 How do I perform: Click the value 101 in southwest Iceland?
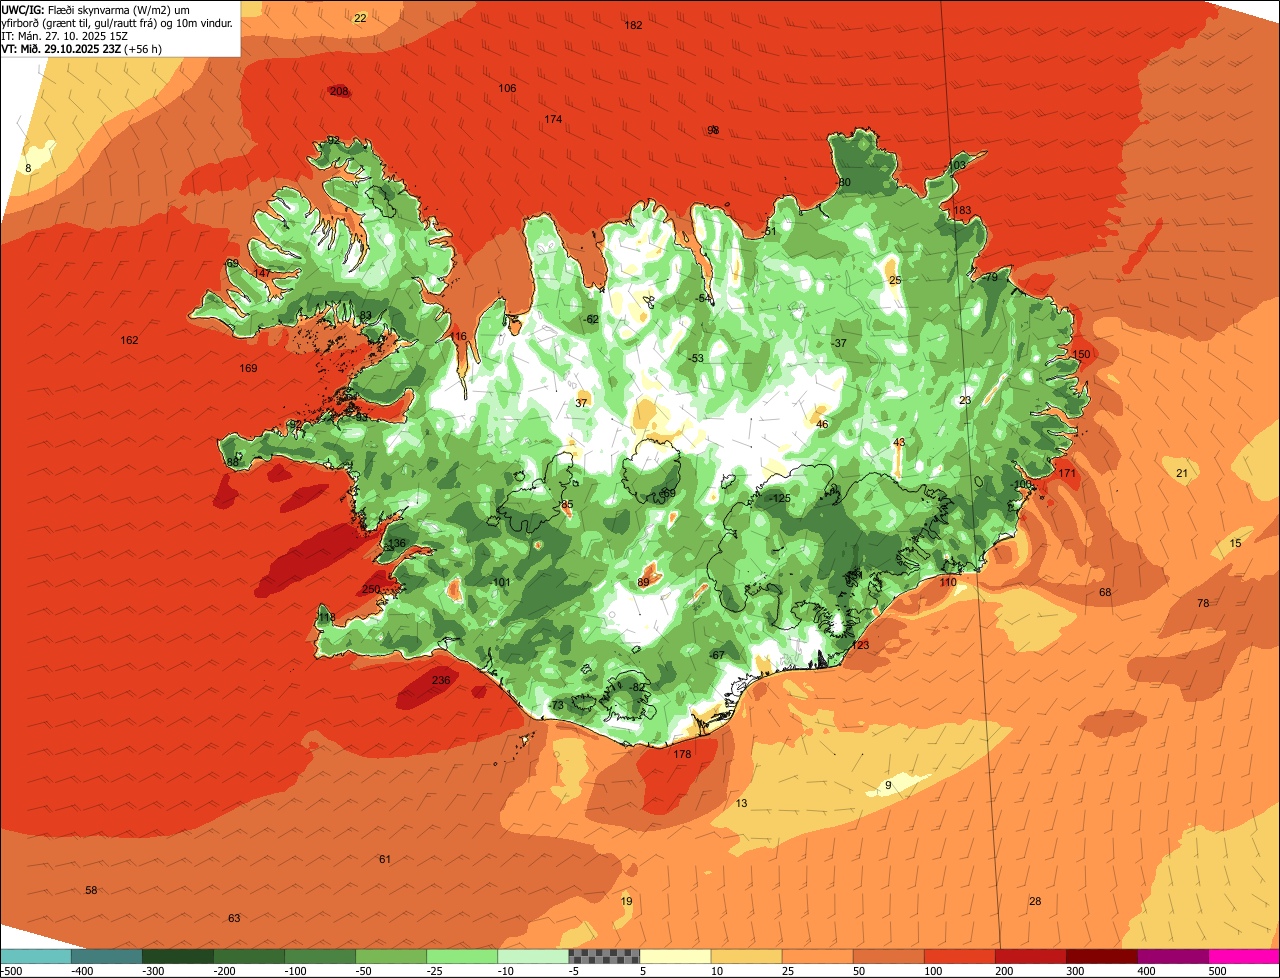[x=502, y=582]
